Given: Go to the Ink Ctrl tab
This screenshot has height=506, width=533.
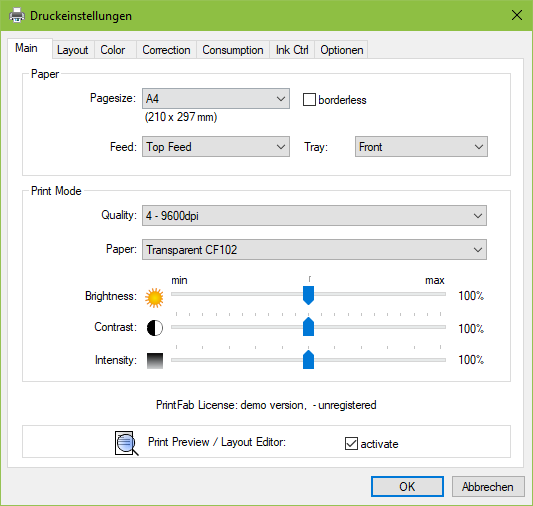Looking at the screenshot, I should tap(292, 50).
